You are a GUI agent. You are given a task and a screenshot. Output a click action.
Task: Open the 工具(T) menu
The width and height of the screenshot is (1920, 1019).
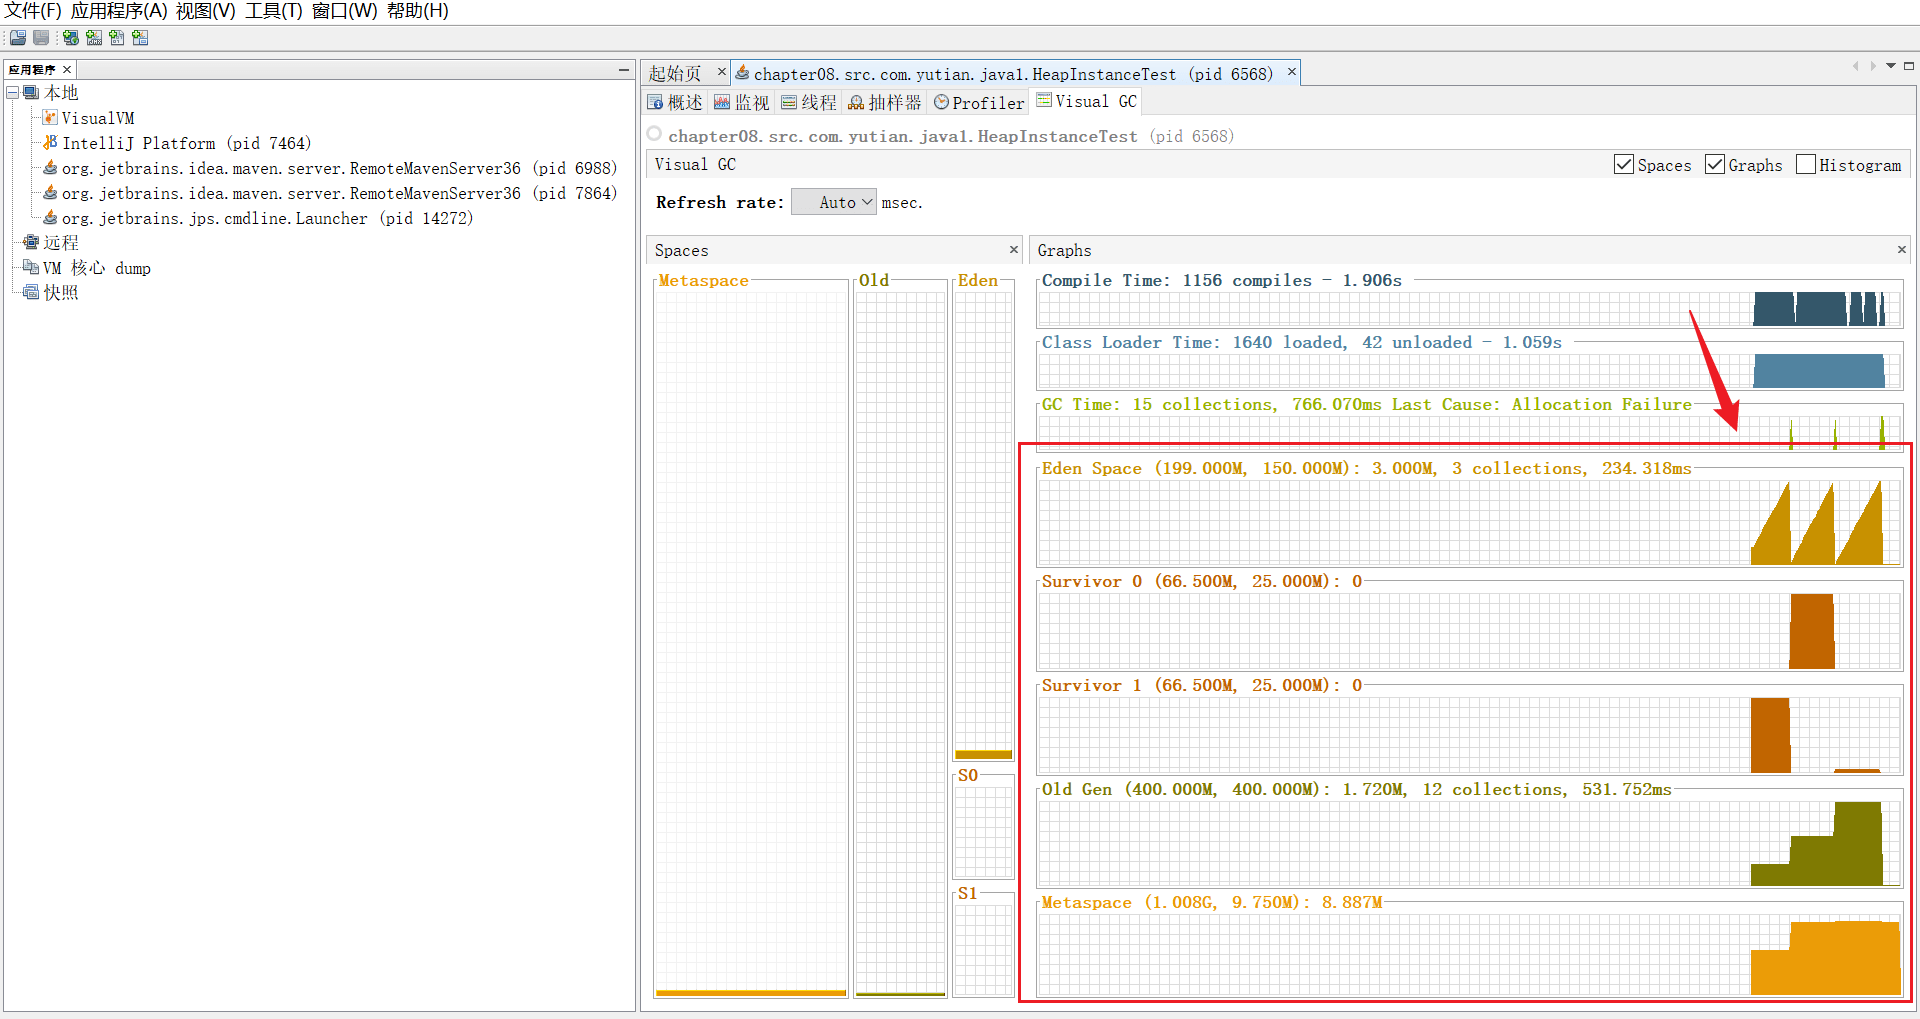pyautogui.click(x=273, y=11)
